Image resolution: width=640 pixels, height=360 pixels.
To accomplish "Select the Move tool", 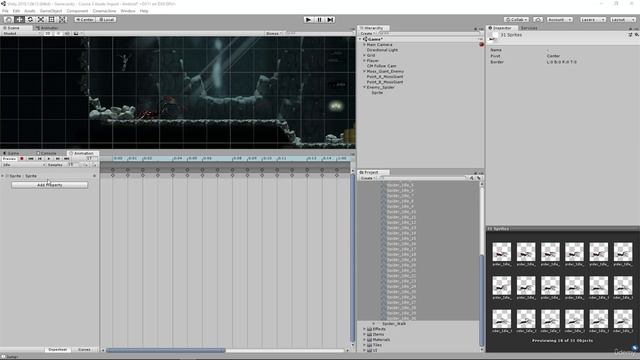I will click(x=19, y=20).
